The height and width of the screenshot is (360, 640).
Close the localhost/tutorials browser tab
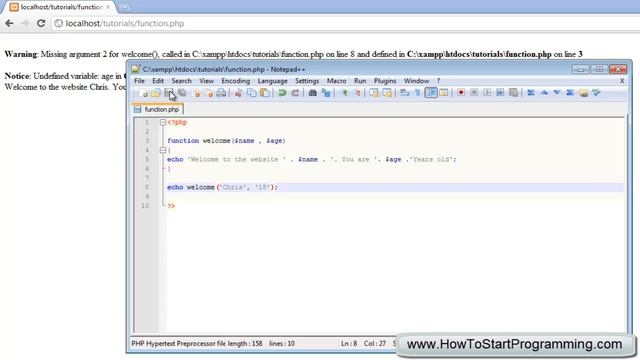click(x=108, y=7)
